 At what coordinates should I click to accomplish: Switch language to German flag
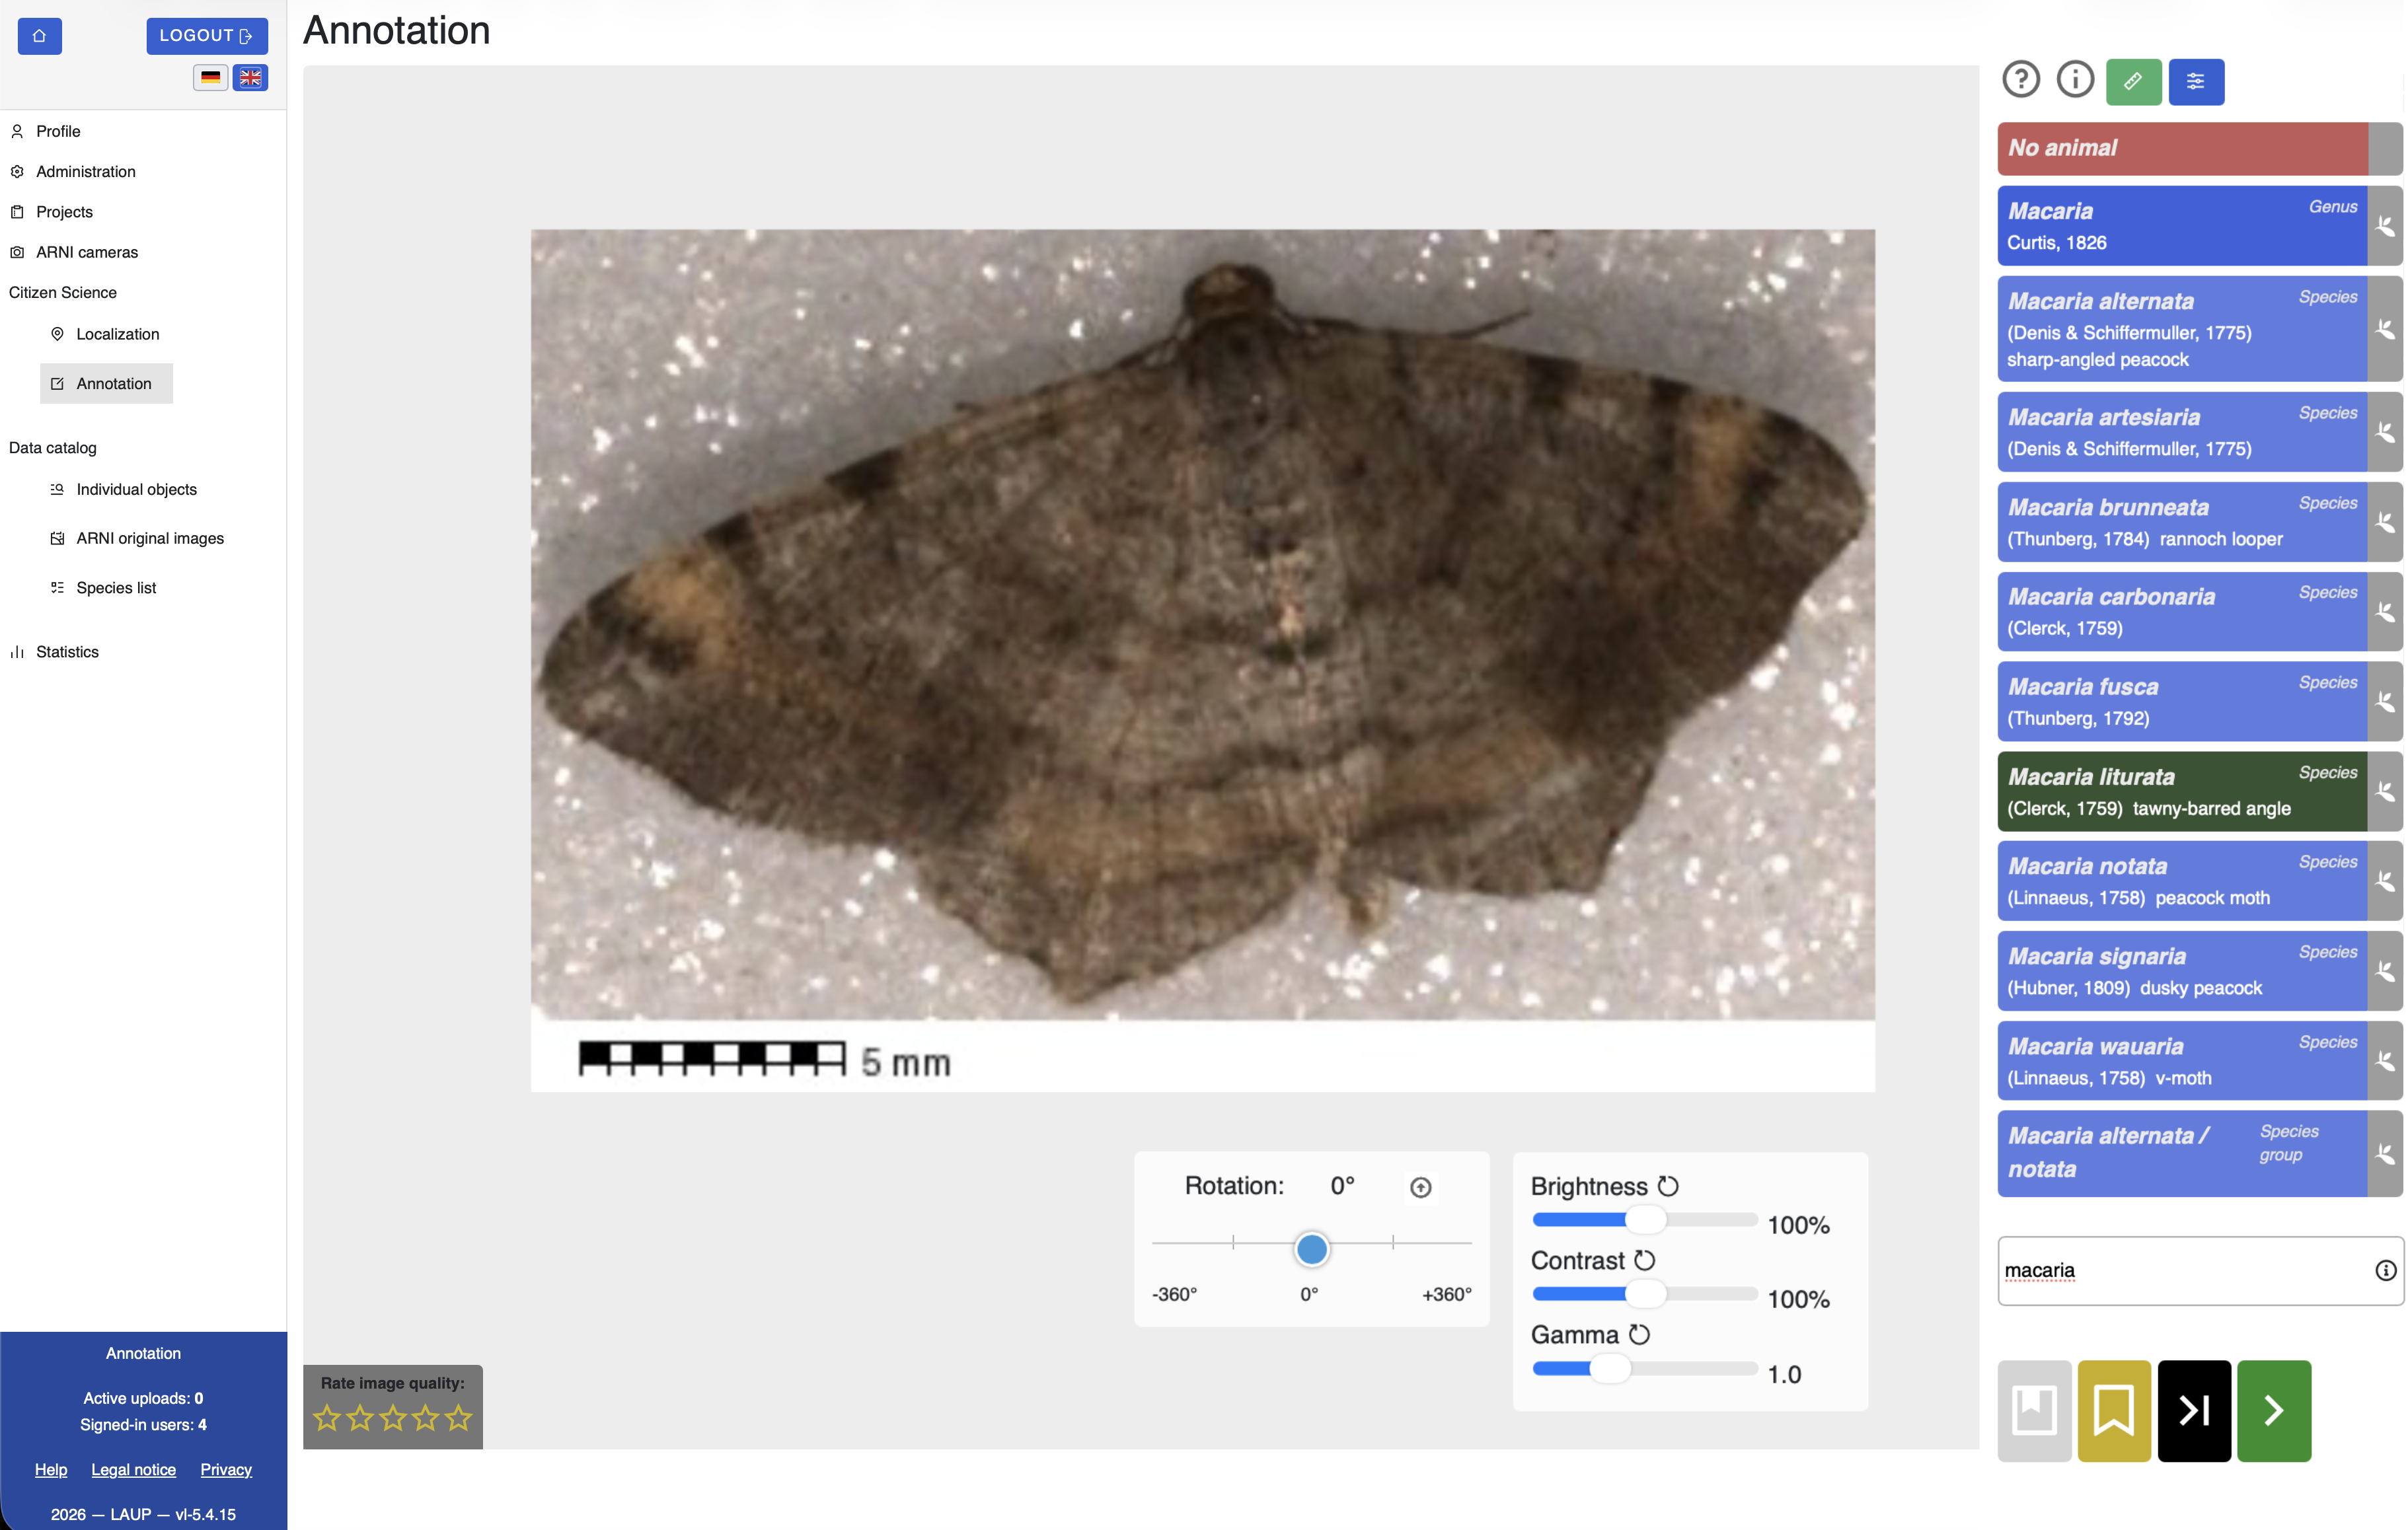210,77
